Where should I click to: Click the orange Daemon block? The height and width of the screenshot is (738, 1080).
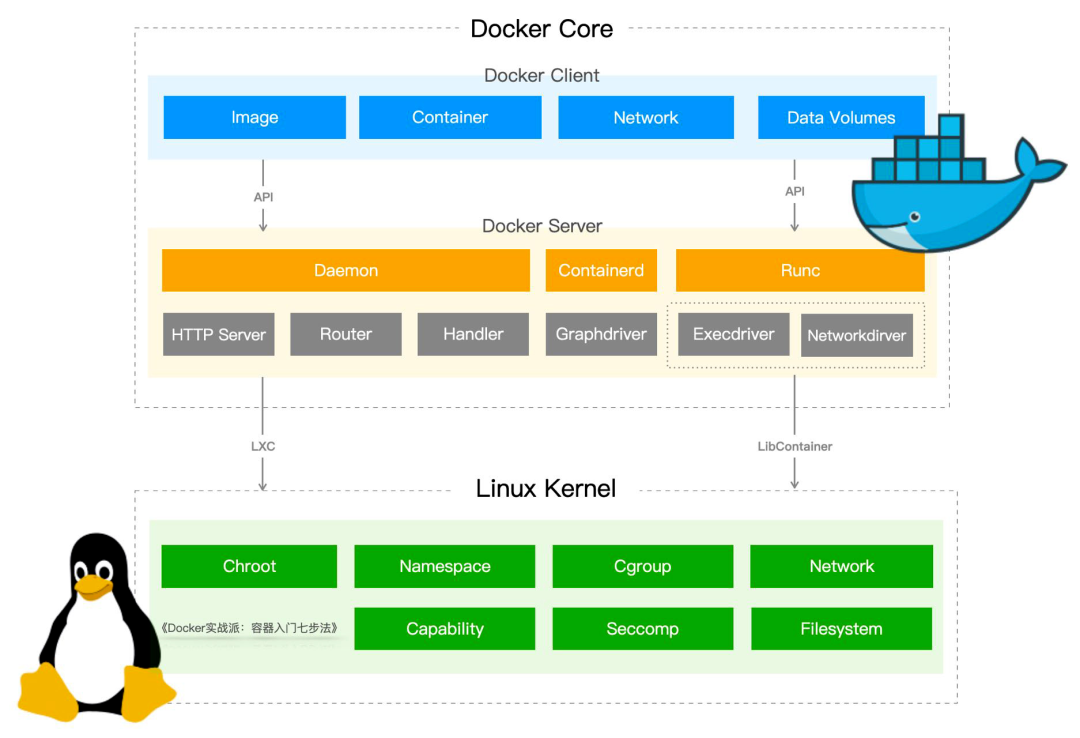pyautogui.click(x=346, y=270)
